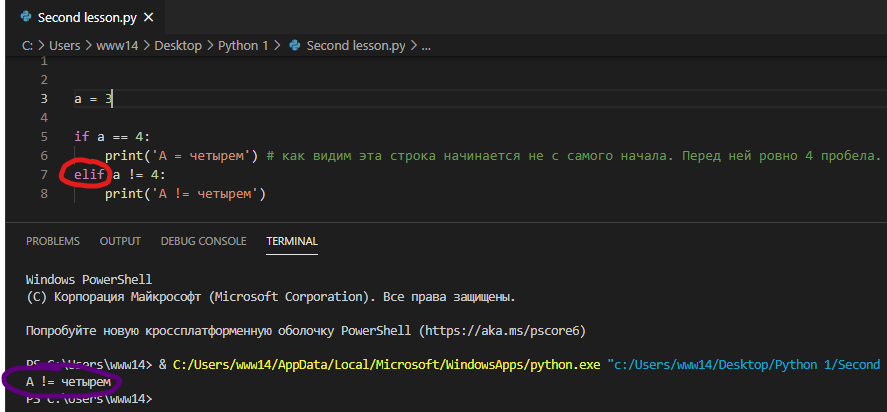This screenshot has width=887, height=412.
Task: Switch to the DEBUG CONSOLE tab
Action: point(204,241)
